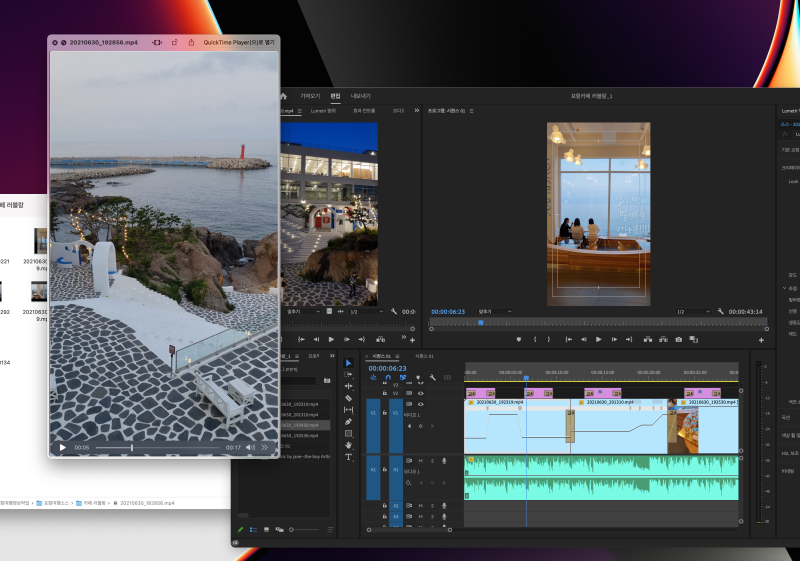
Task: Select the Selection tool in Premiere toolbar
Action: click(349, 363)
